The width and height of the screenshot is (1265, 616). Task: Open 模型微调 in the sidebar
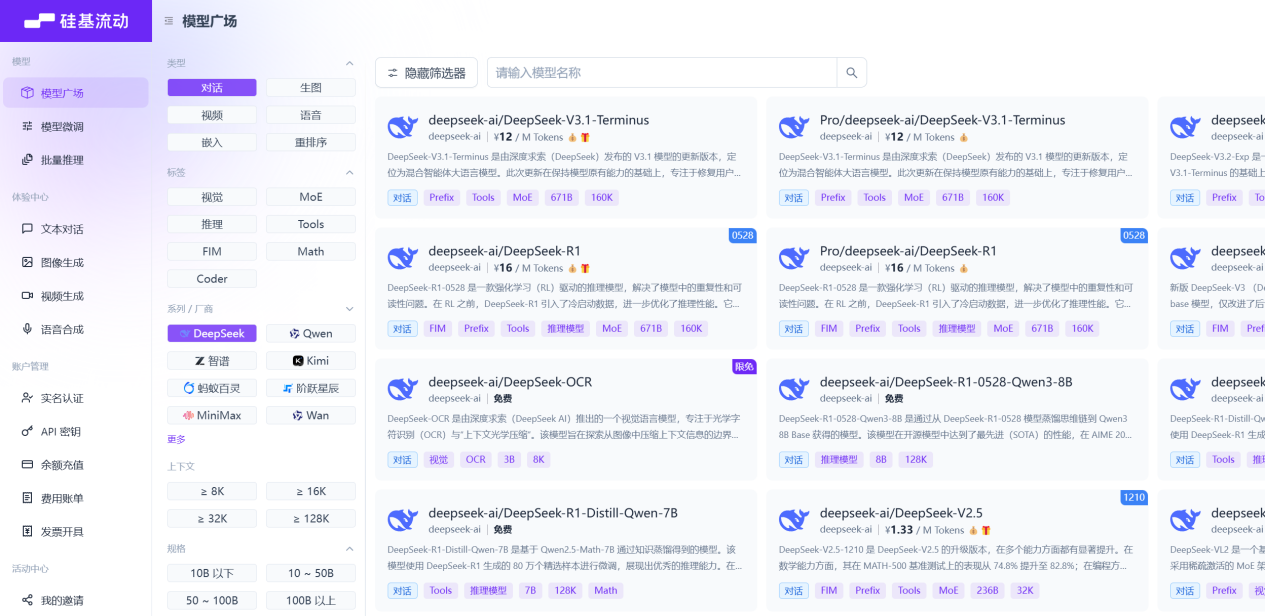pyautogui.click(x=76, y=126)
